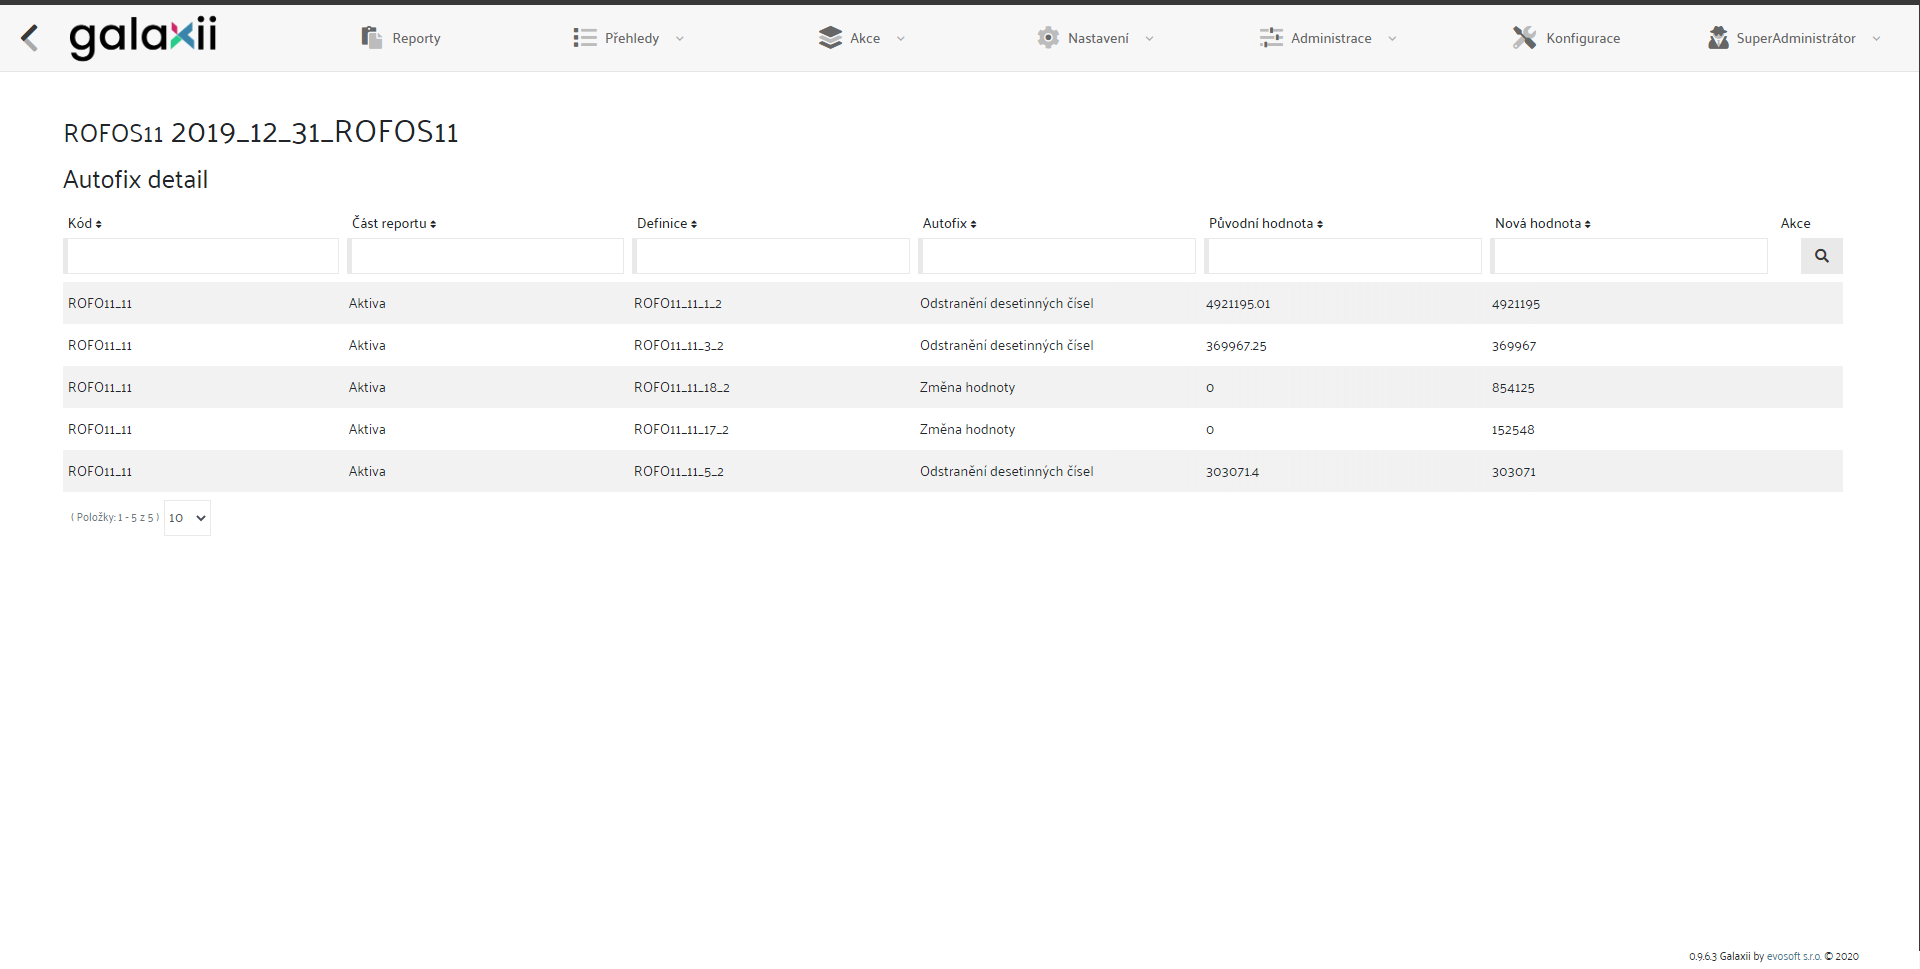The width and height of the screenshot is (1920, 969).
Task: Click the Reporty clipboard icon
Action: 372,38
